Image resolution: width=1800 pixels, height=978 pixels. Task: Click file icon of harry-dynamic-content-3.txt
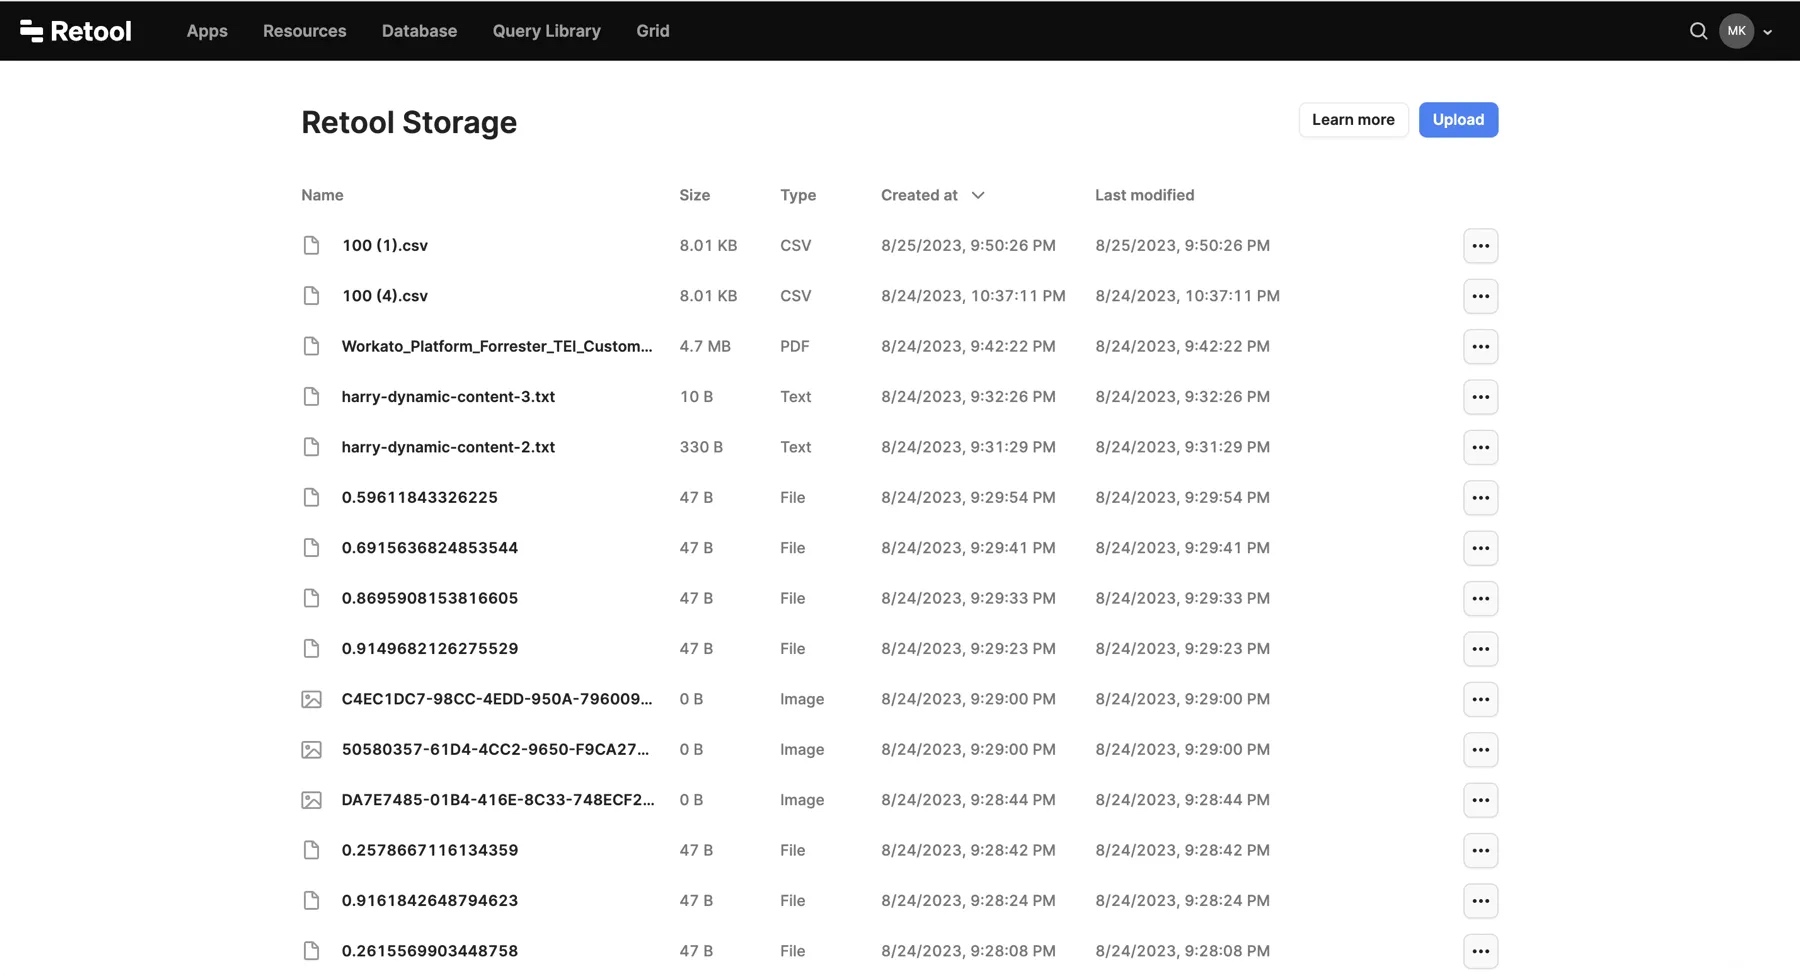[311, 397]
